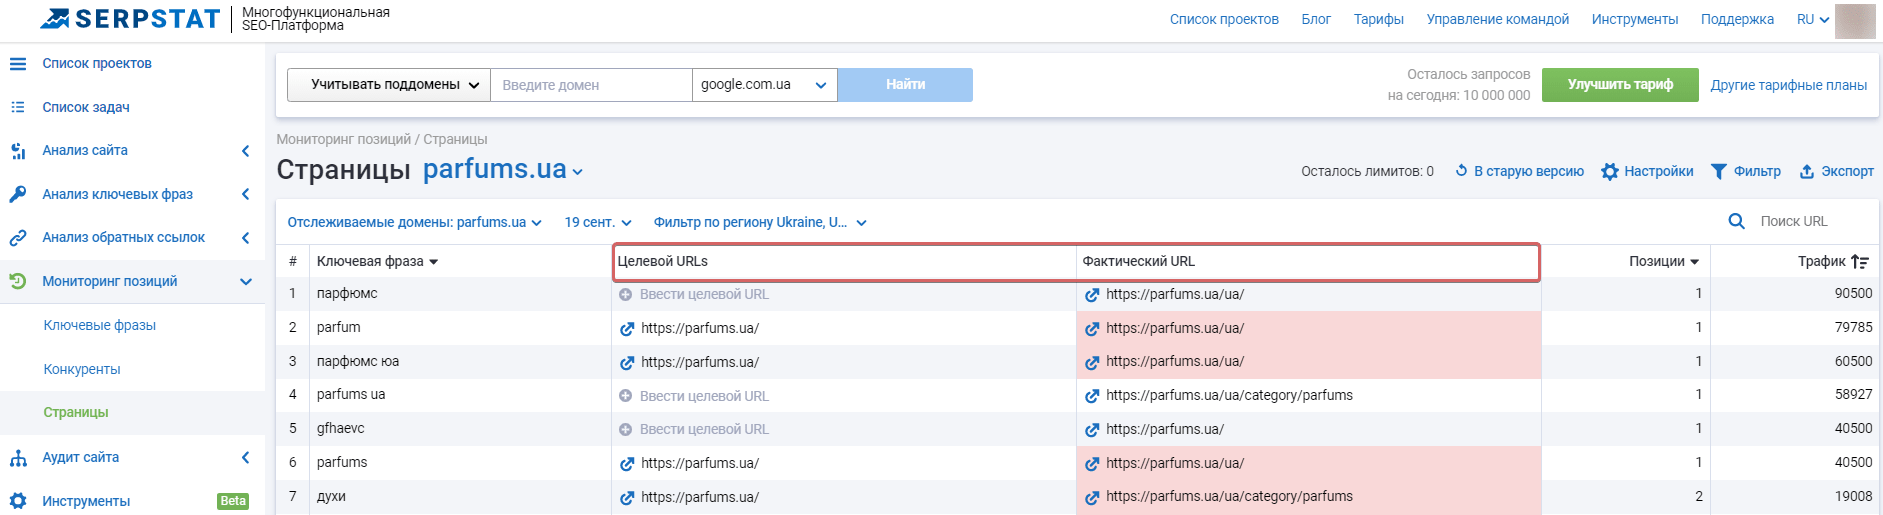The height and width of the screenshot is (515, 1883).
Task: Sort by Позиции column header
Action: [x=1664, y=261]
